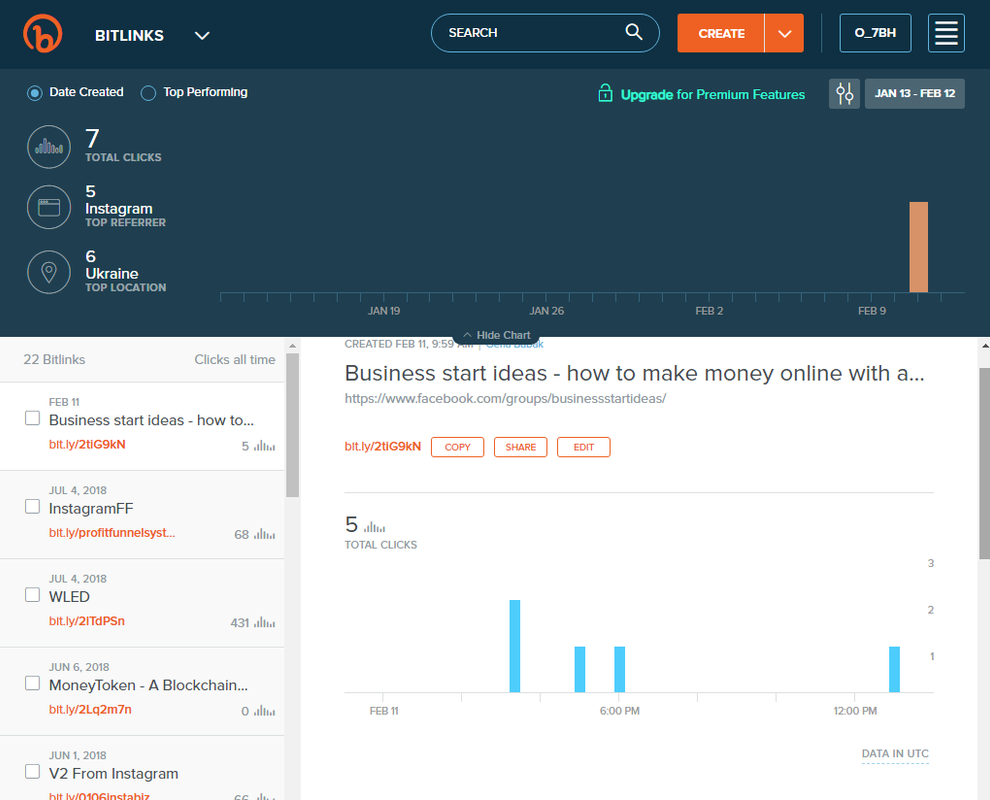Check the WLED checkbox
The height and width of the screenshot is (800, 990).
click(x=32, y=595)
